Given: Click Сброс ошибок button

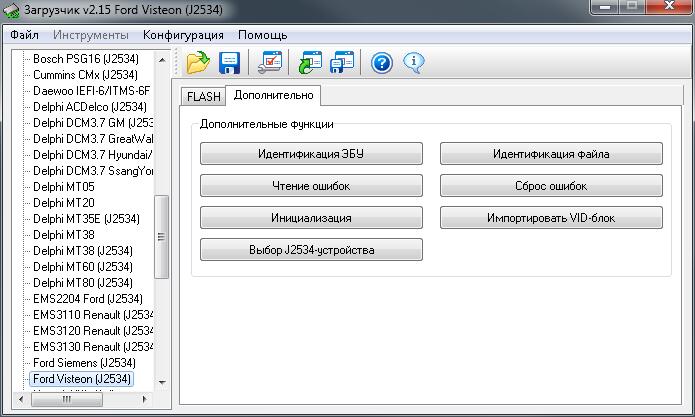Looking at the screenshot, I should tap(551, 186).
